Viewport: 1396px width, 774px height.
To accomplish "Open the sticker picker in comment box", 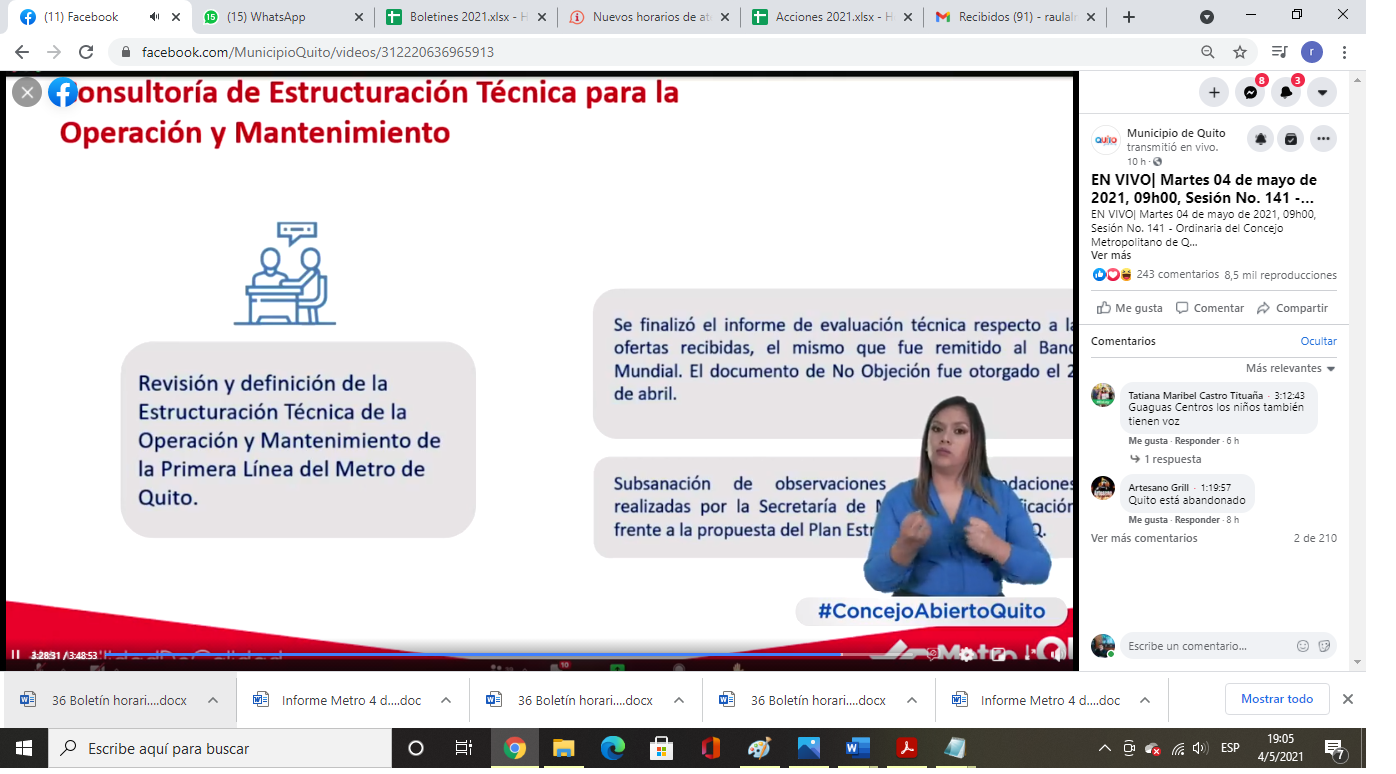I will [x=1324, y=646].
